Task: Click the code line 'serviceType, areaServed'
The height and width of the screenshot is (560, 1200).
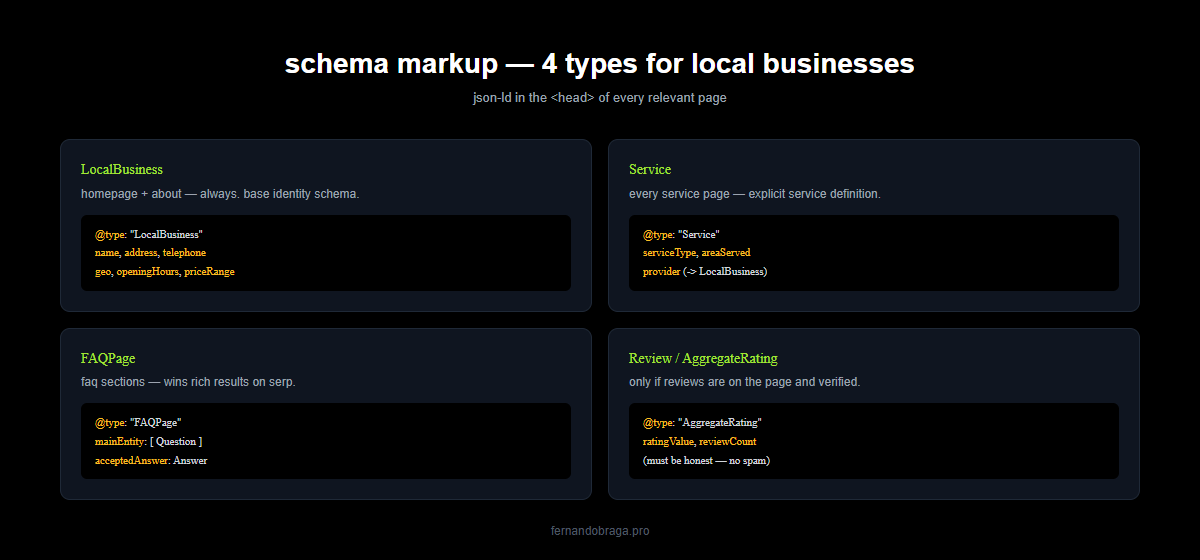Action: (x=697, y=253)
